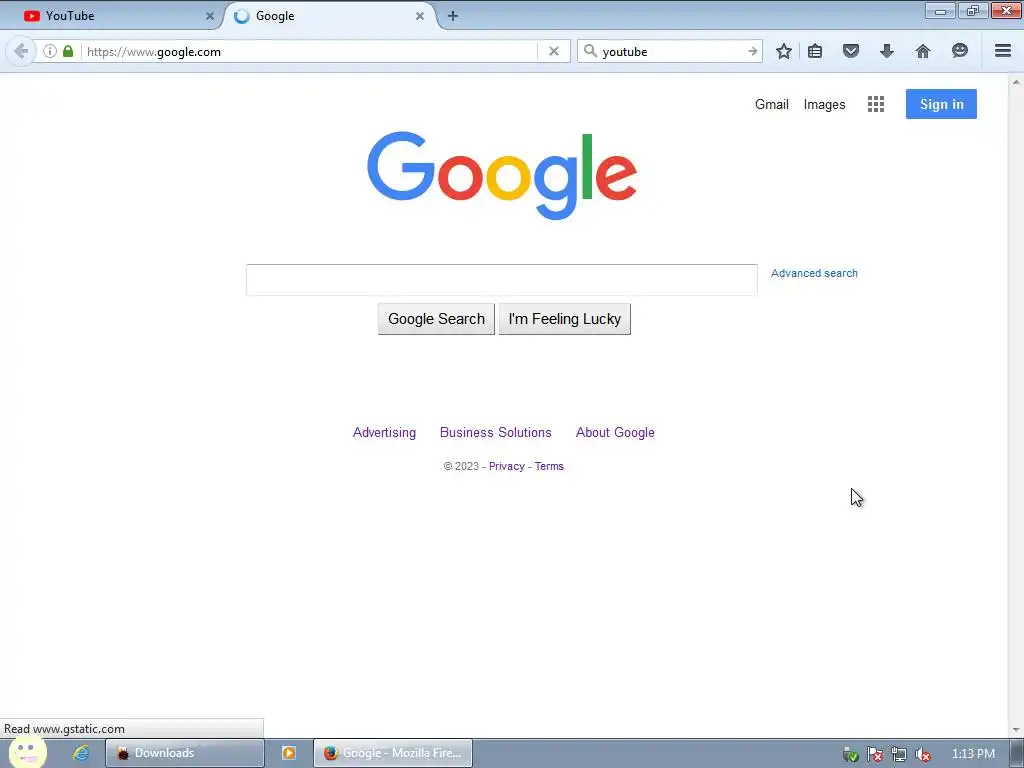Click the search magnifier icon in search box
Screen dimensions: 1024x768
(590, 51)
